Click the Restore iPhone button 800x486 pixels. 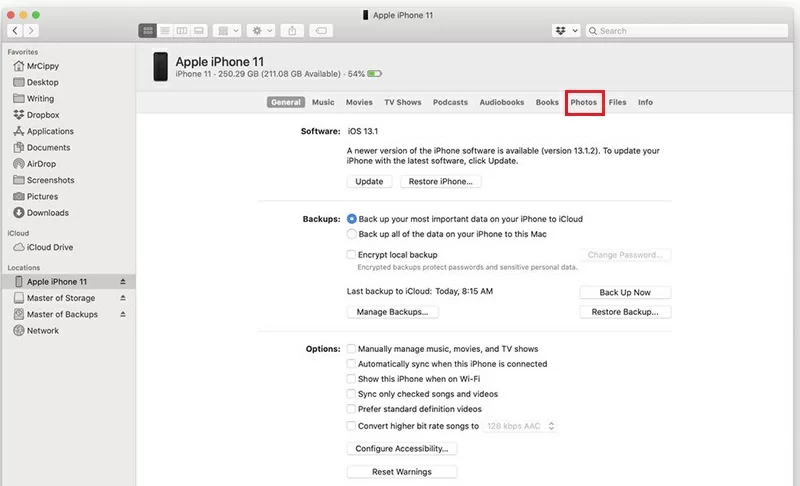click(x=440, y=182)
